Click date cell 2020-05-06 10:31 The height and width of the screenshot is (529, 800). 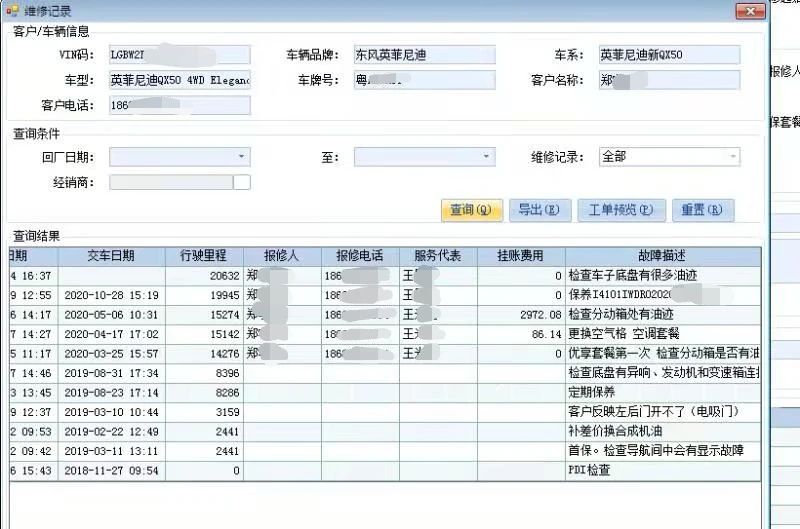click(x=112, y=315)
